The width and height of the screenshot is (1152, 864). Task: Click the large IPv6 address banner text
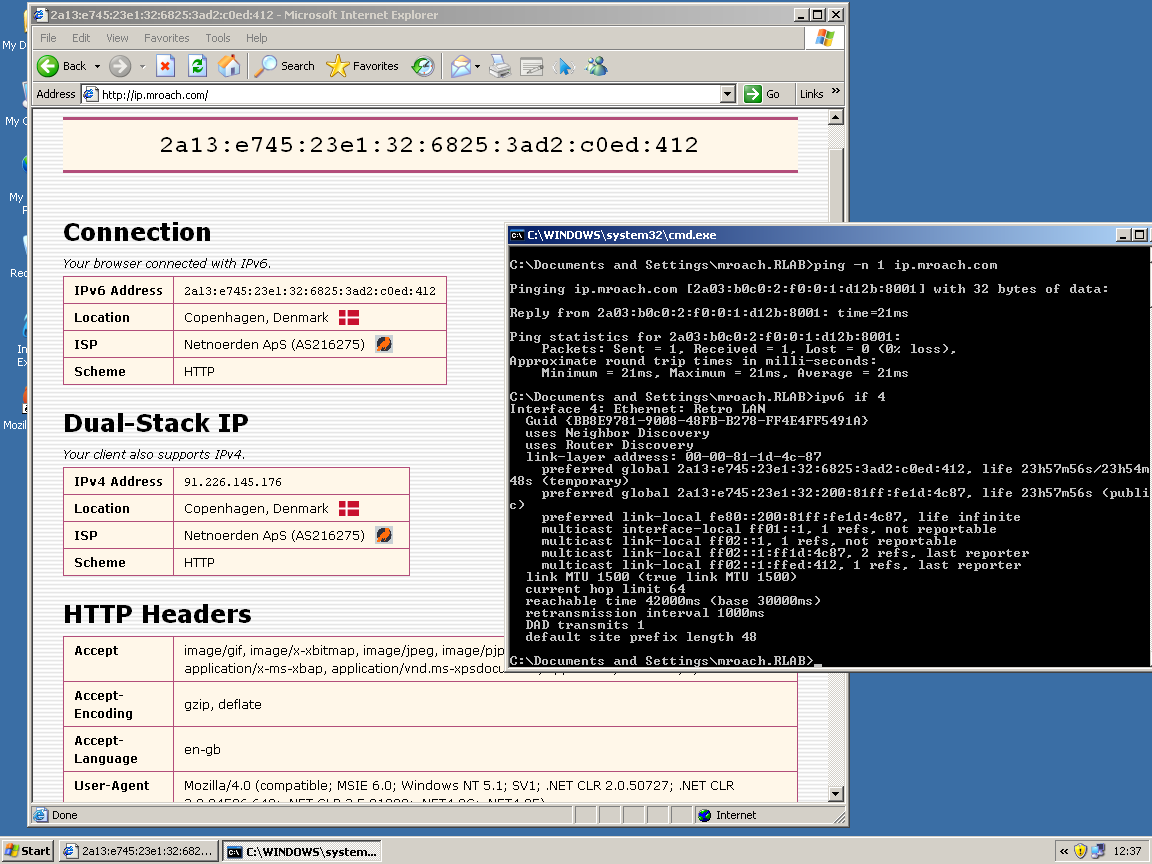pos(429,145)
